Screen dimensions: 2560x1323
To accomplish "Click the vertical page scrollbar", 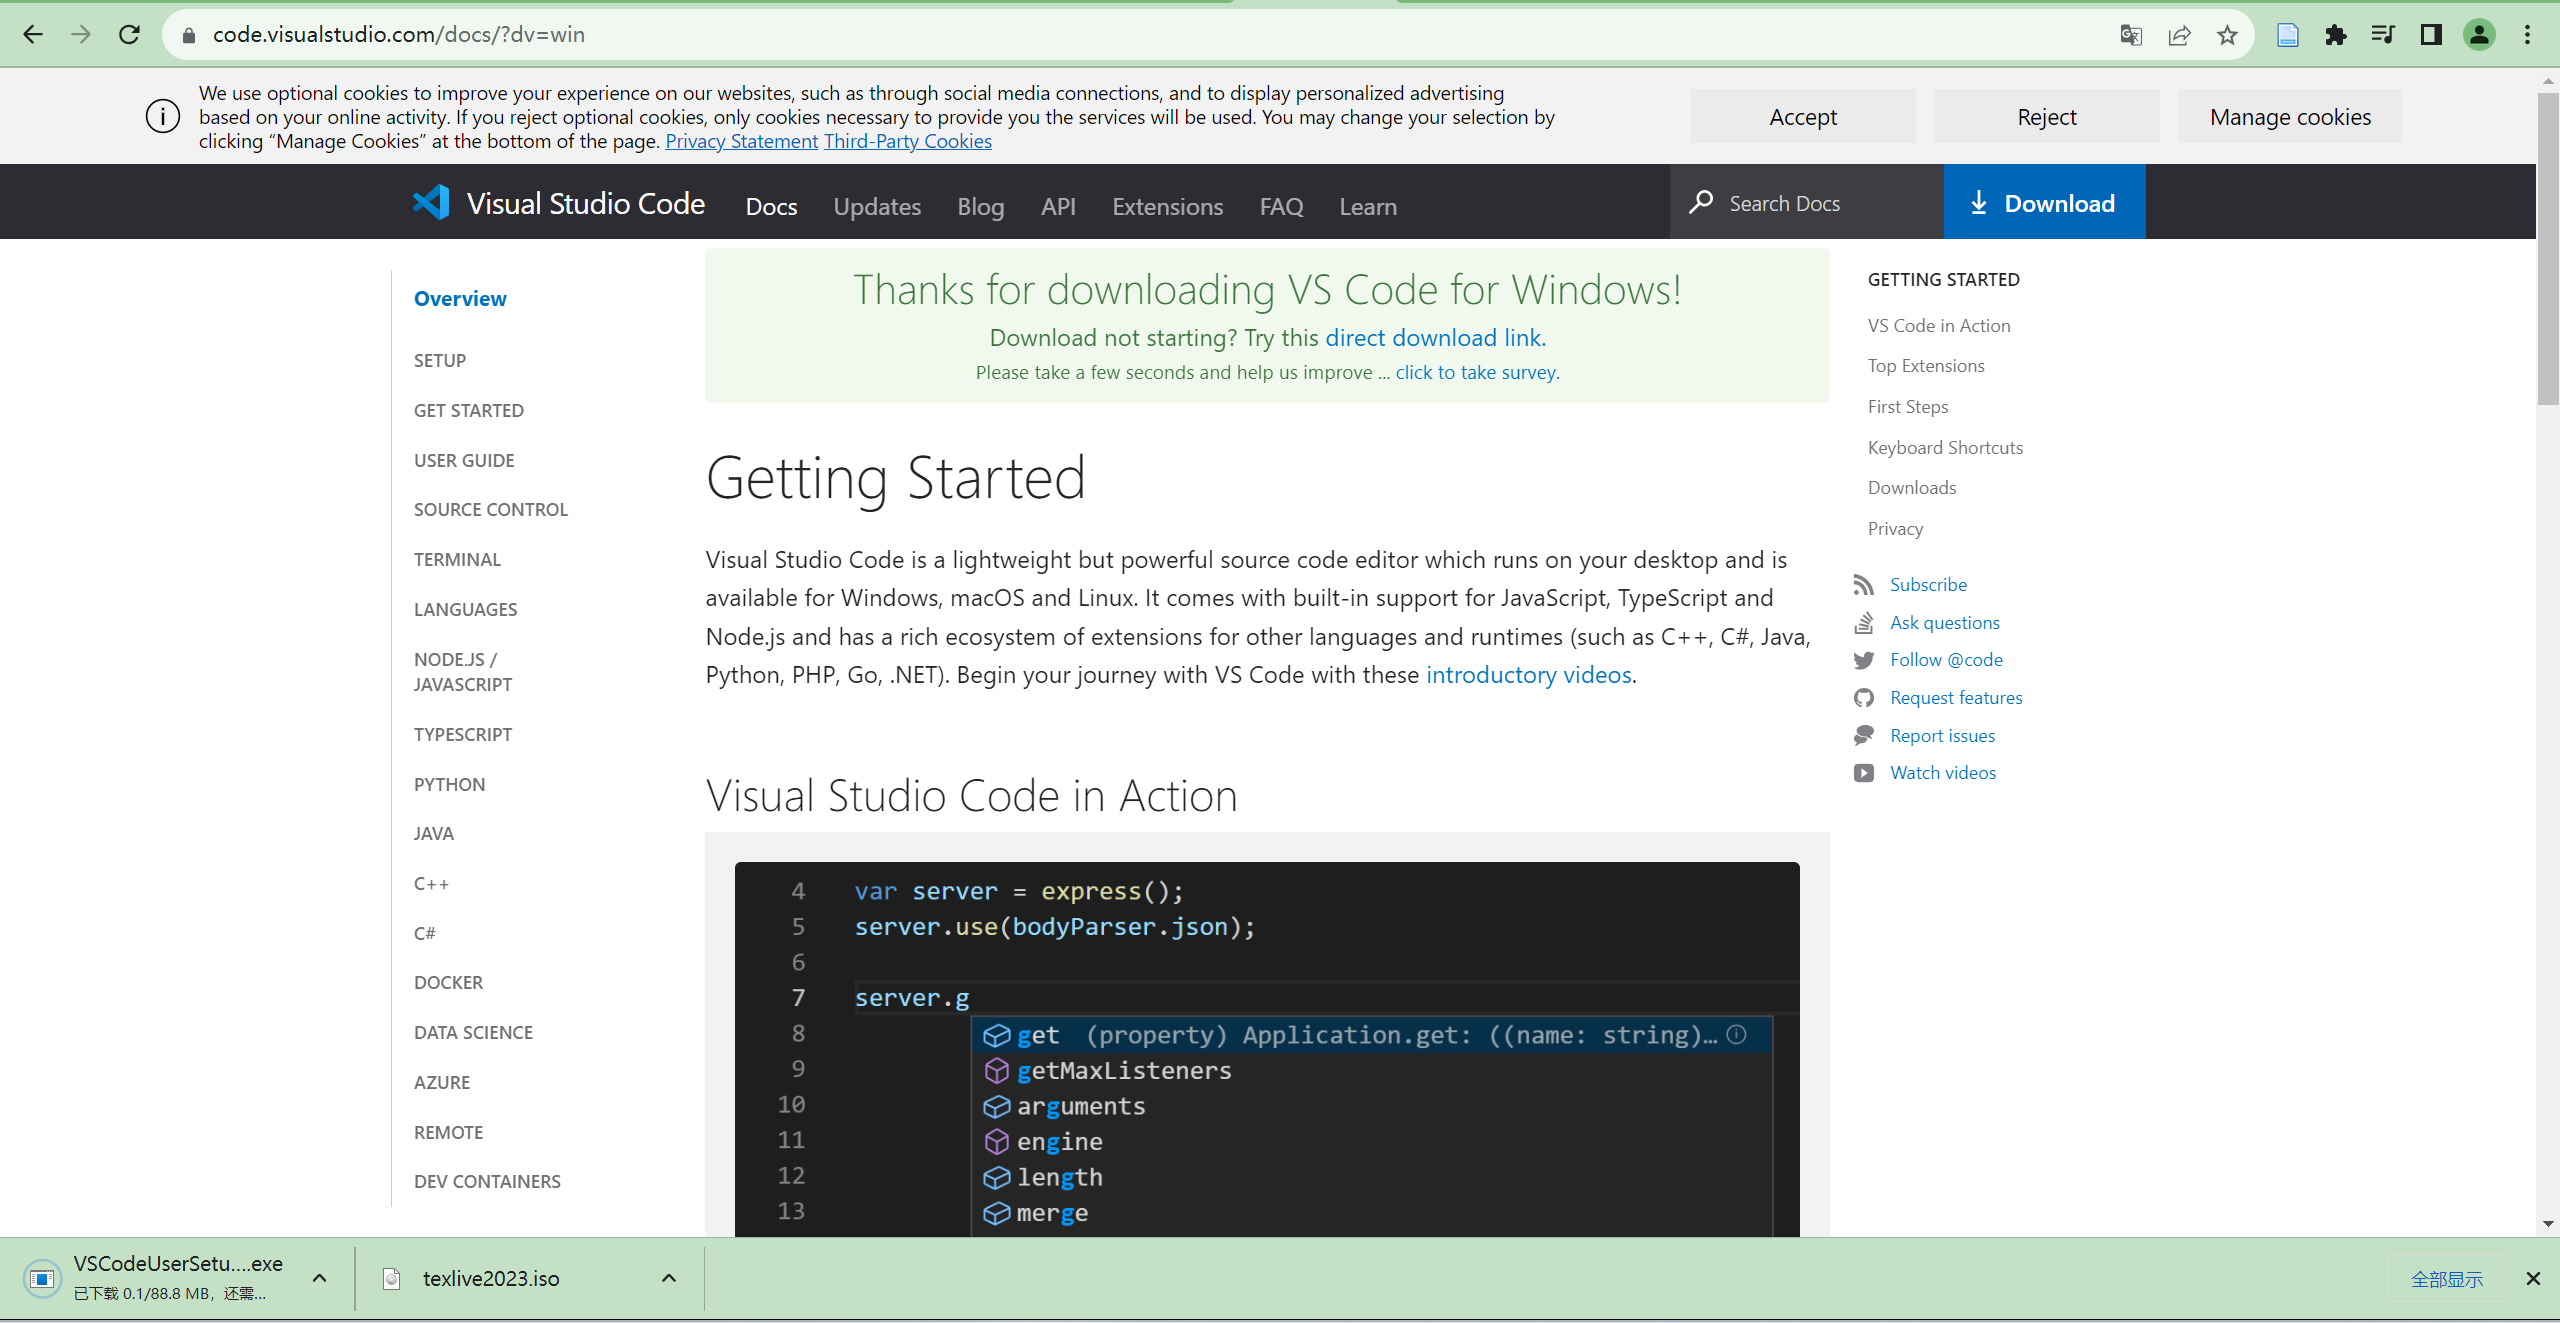I will (2547, 250).
